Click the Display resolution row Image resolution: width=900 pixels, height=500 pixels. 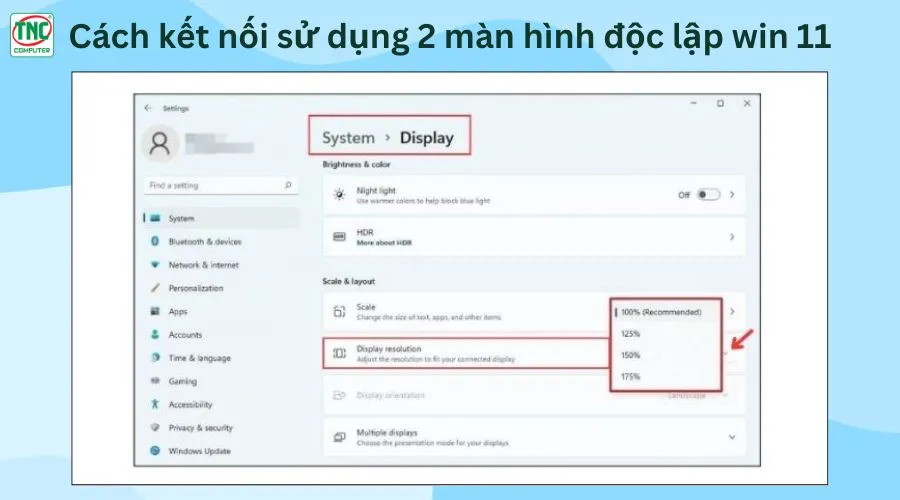pos(466,353)
